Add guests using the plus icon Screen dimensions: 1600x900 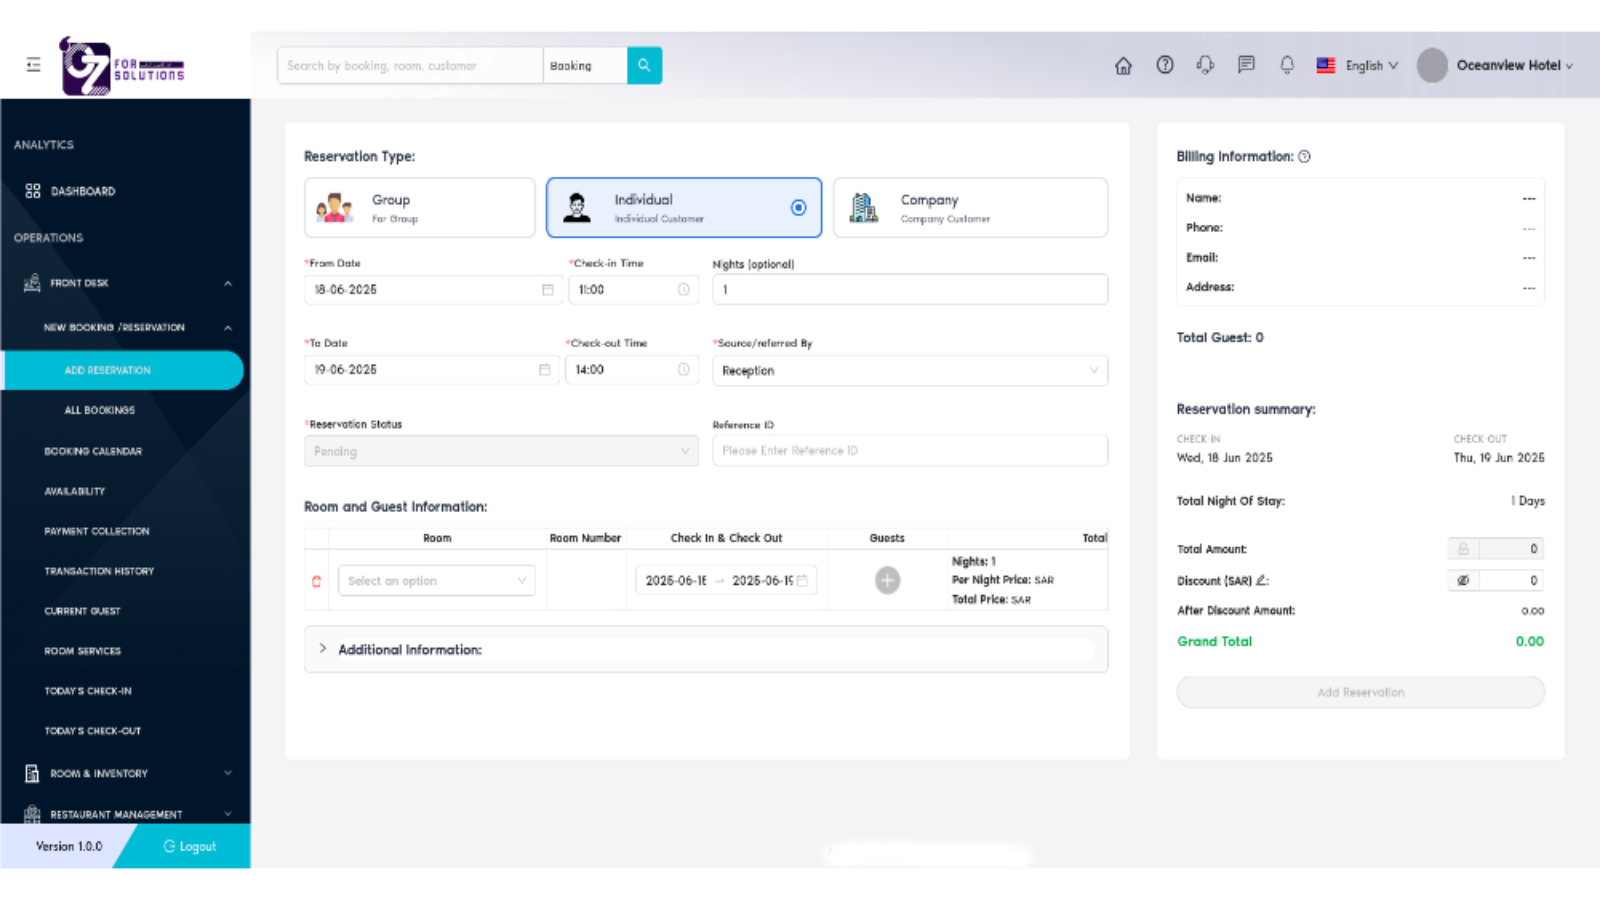click(887, 581)
